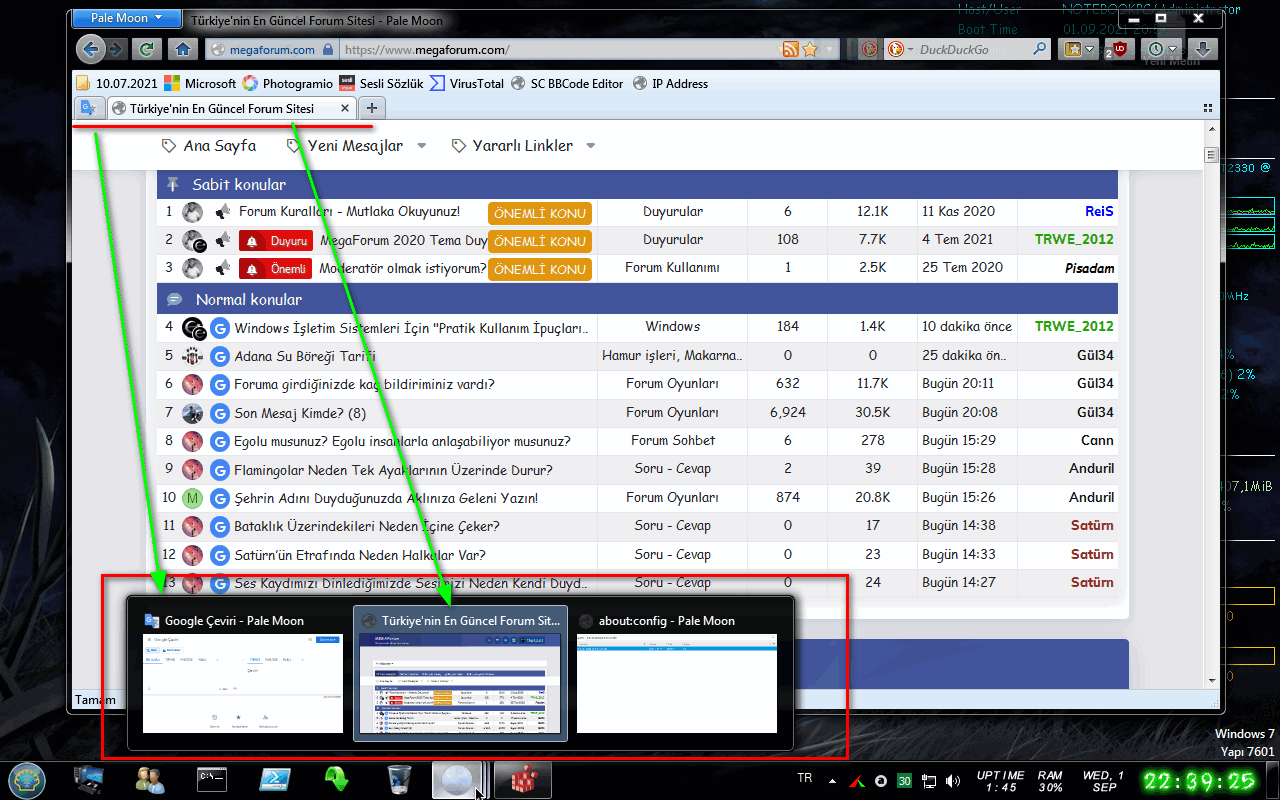Screen dimensions: 1280x800
Task: Expand the Yararlı Linkler dropdown arrow
Action: (590, 146)
